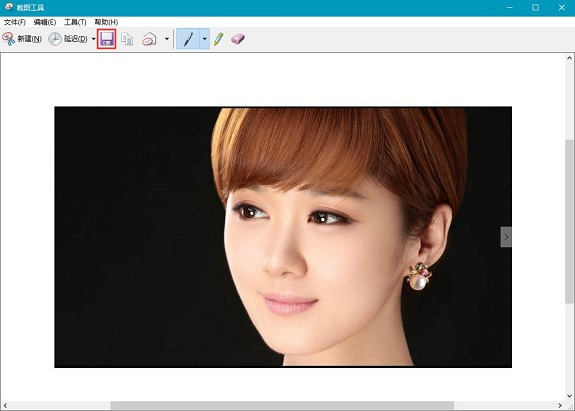The height and width of the screenshot is (411, 575).
Task: Maximize the Snipping Tool window
Action: point(535,8)
